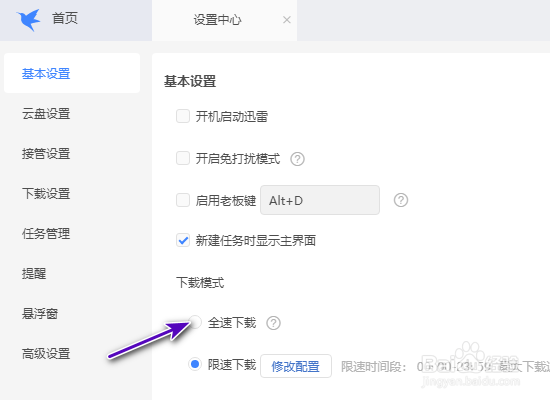Switch to the 首页 tab
Screen dimensions: 550x400
pos(65,18)
